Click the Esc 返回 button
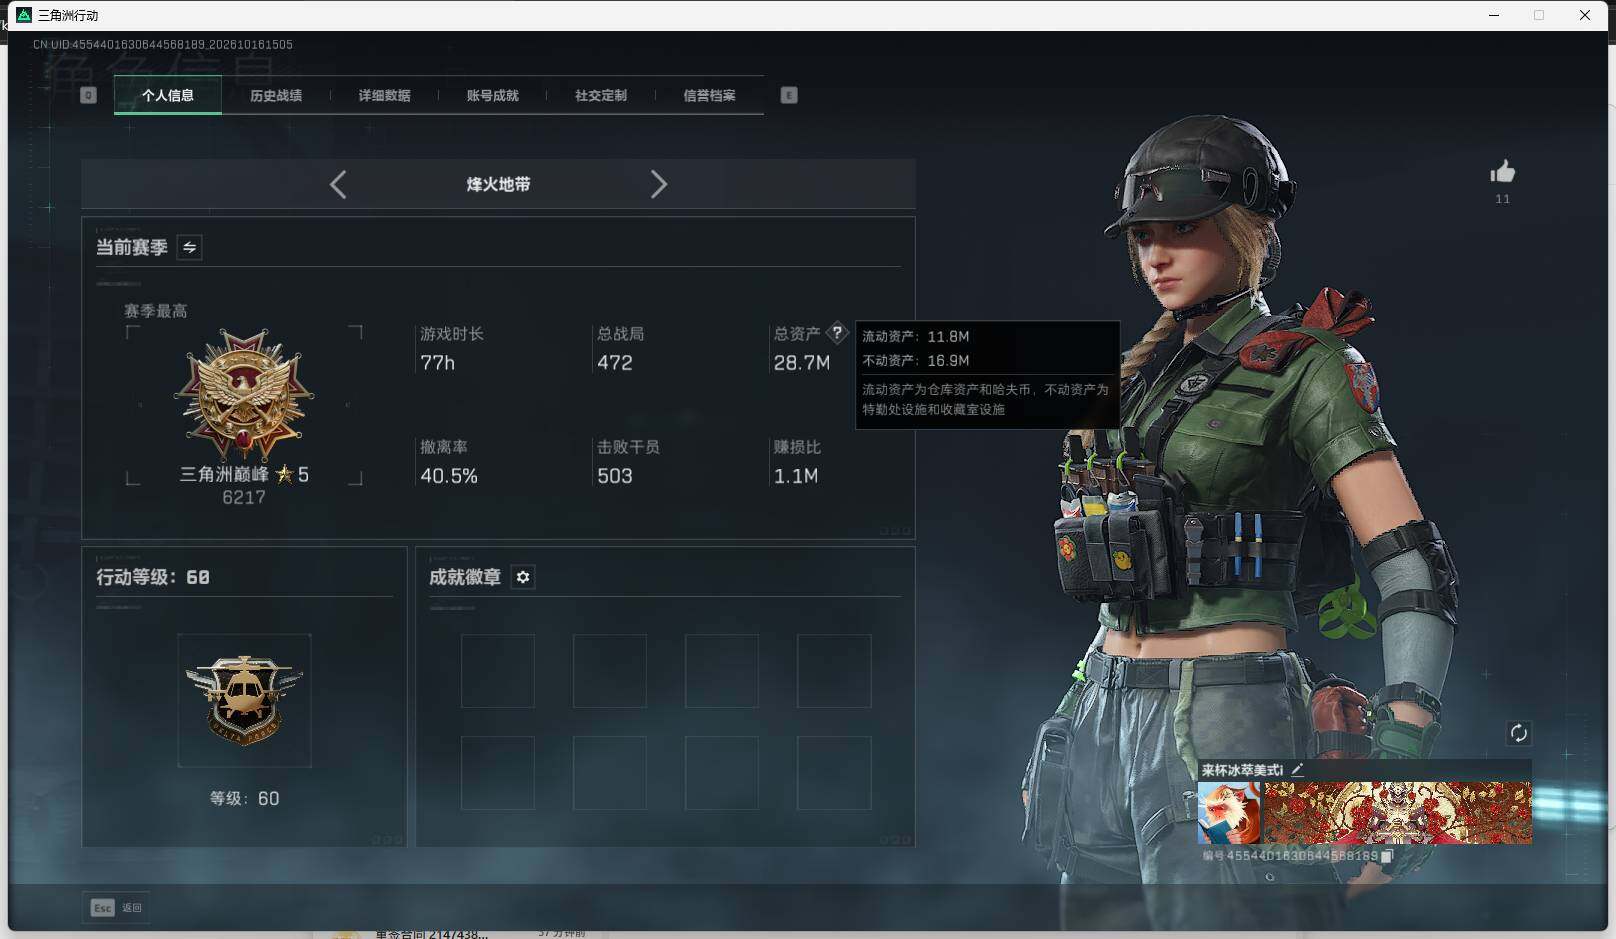 coord(116,907)
